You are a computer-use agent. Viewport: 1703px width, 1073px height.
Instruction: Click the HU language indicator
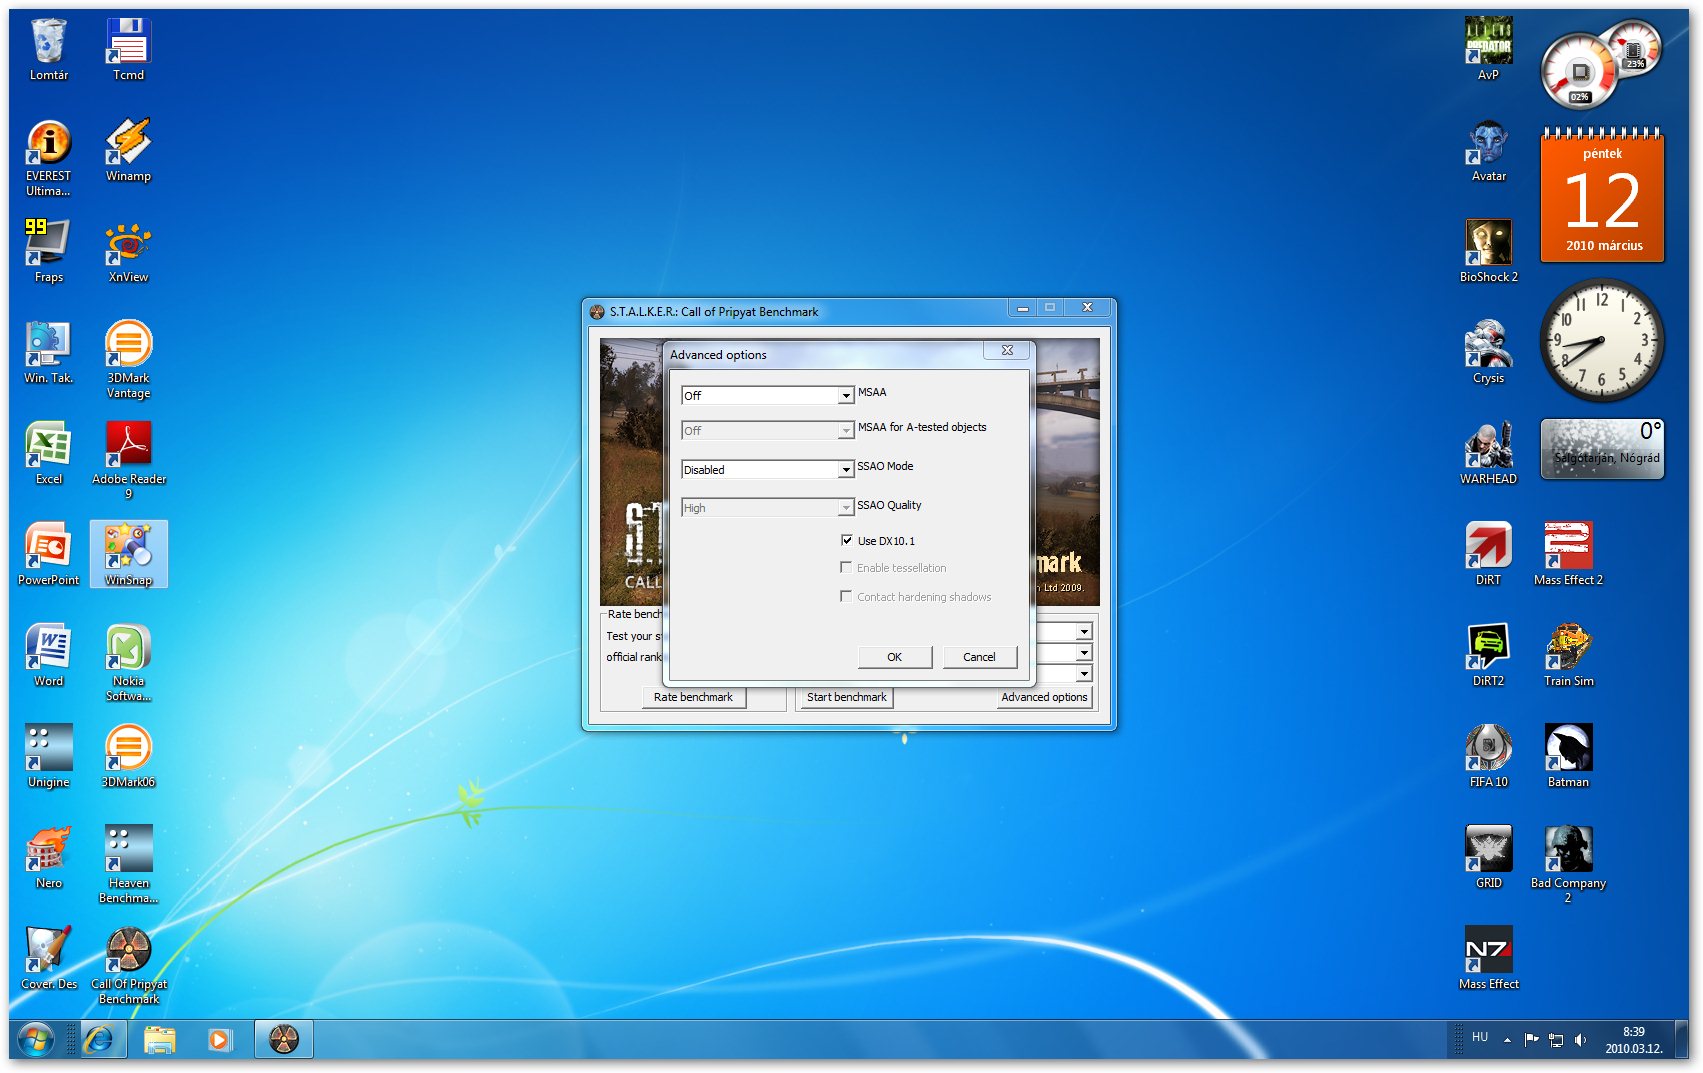[1480, 1037]
